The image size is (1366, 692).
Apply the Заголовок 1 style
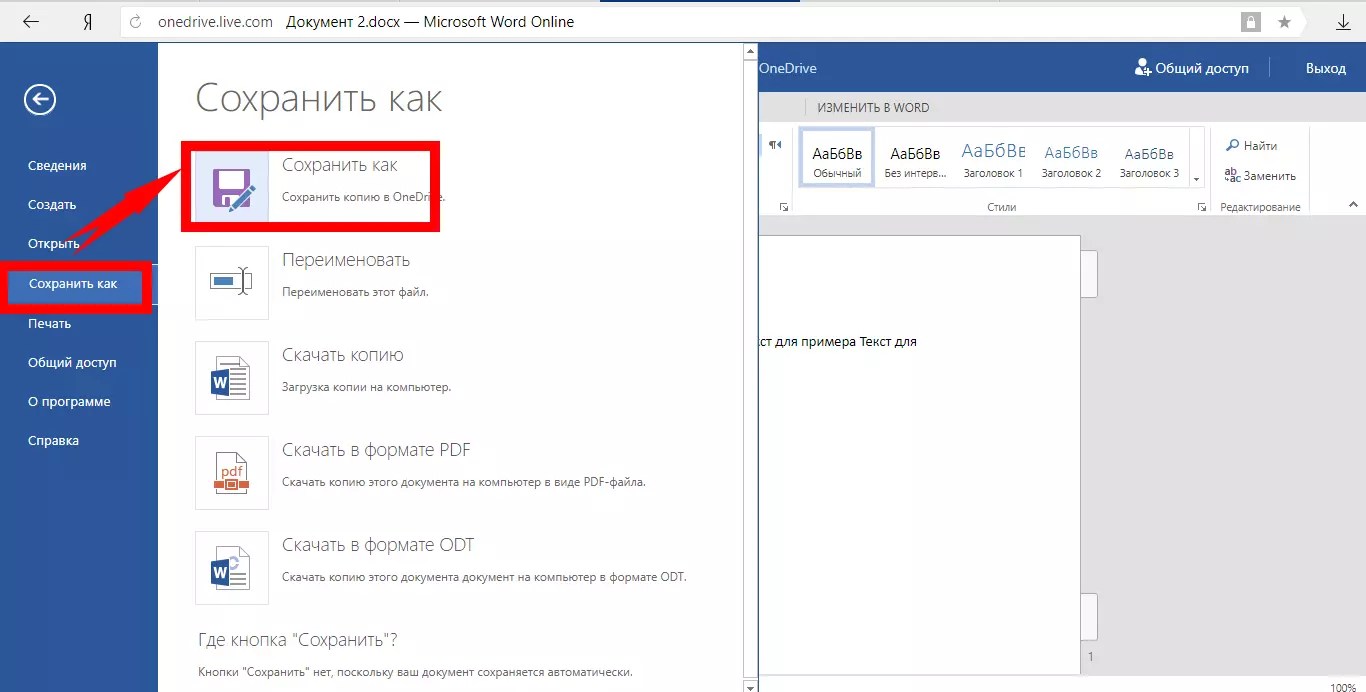coord(993,157)
